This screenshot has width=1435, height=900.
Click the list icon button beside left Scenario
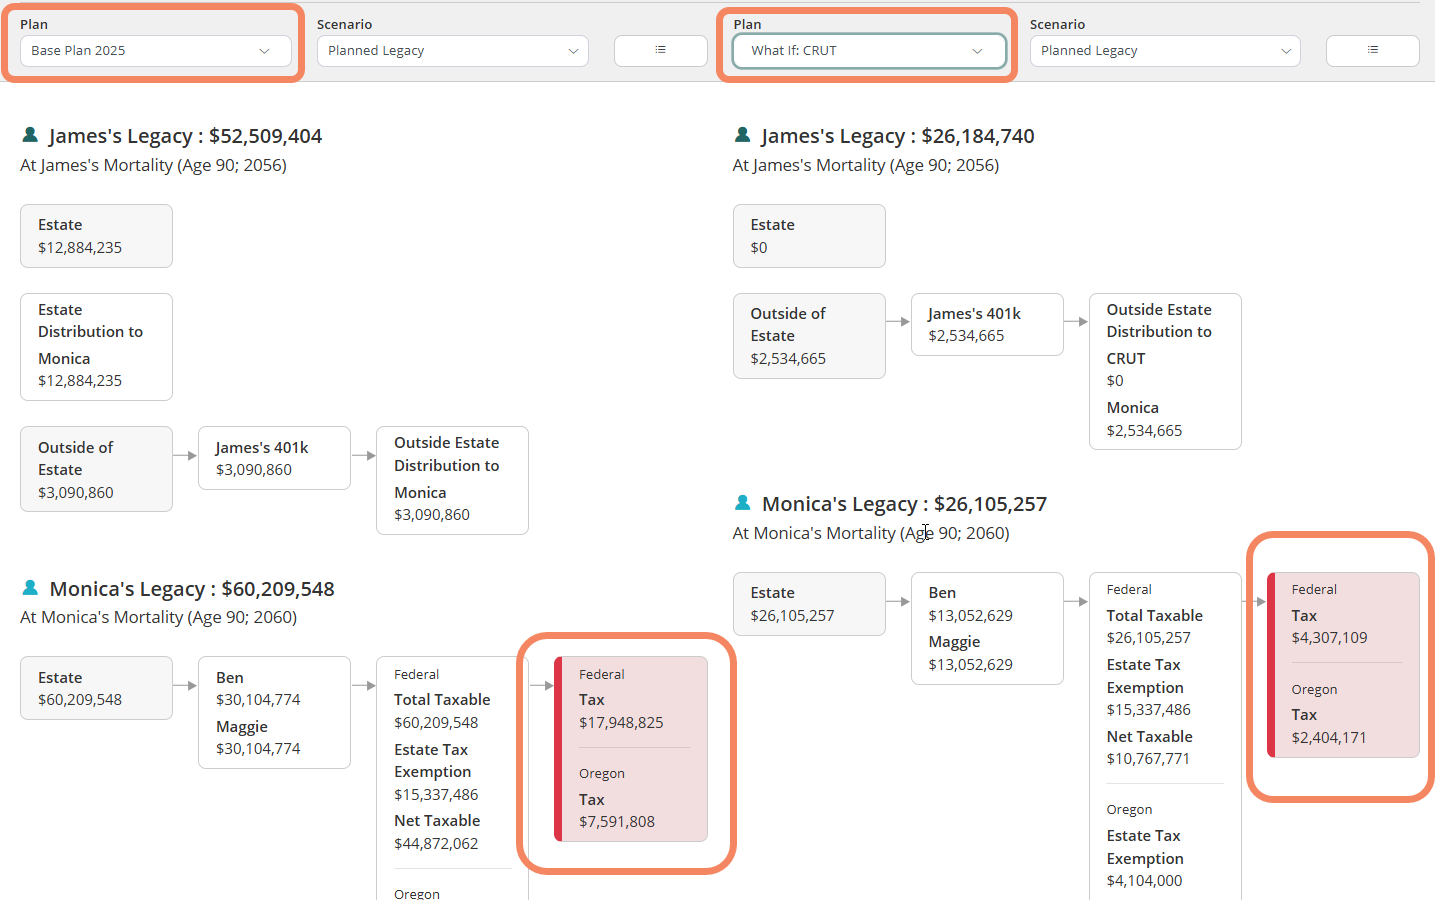tap(660, 50)
